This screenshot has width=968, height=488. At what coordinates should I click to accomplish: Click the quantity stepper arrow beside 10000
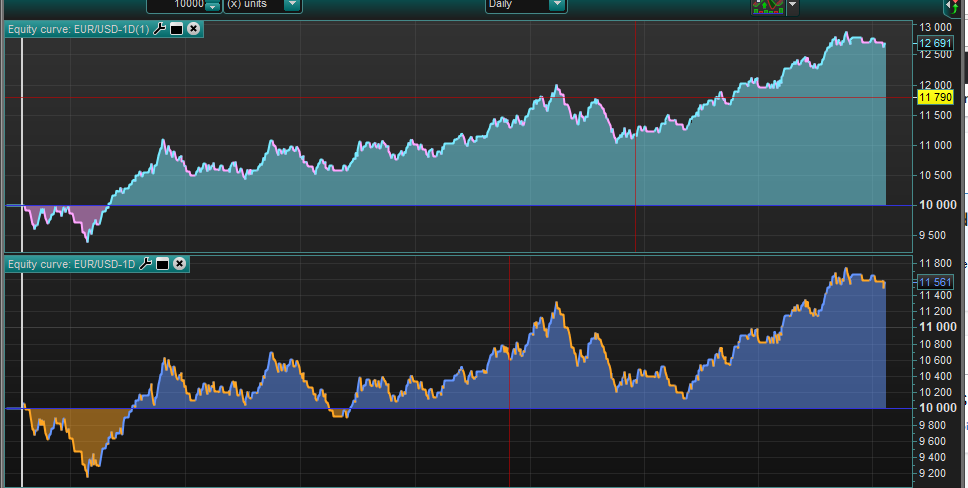click(x=211, y=6)
